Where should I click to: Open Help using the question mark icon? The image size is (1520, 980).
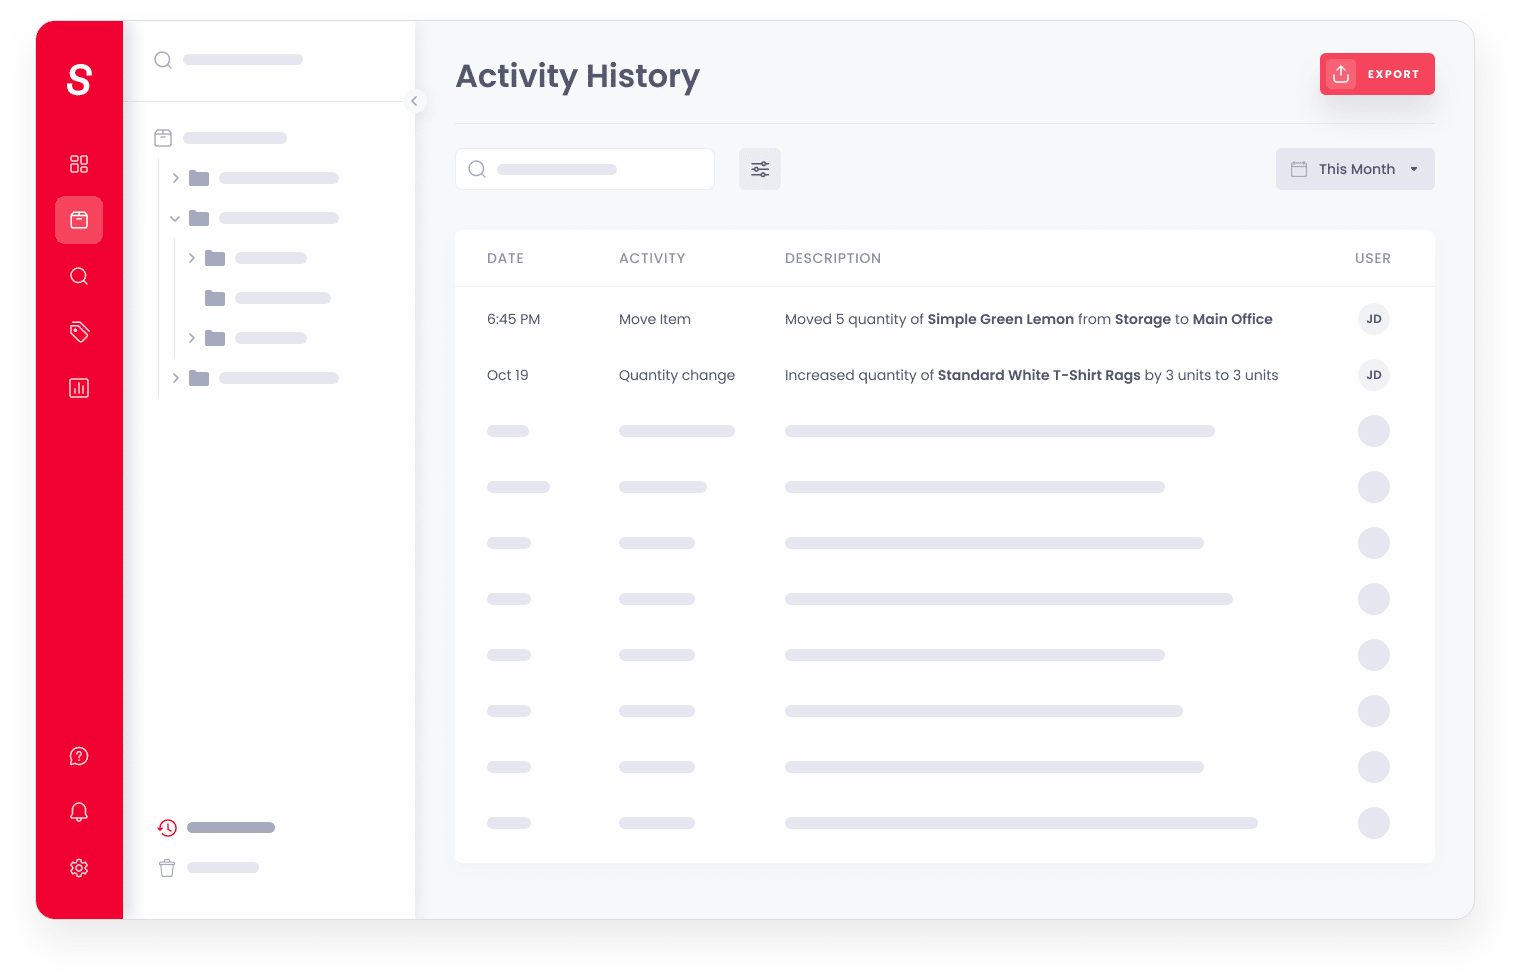click(x=79, y=756)
